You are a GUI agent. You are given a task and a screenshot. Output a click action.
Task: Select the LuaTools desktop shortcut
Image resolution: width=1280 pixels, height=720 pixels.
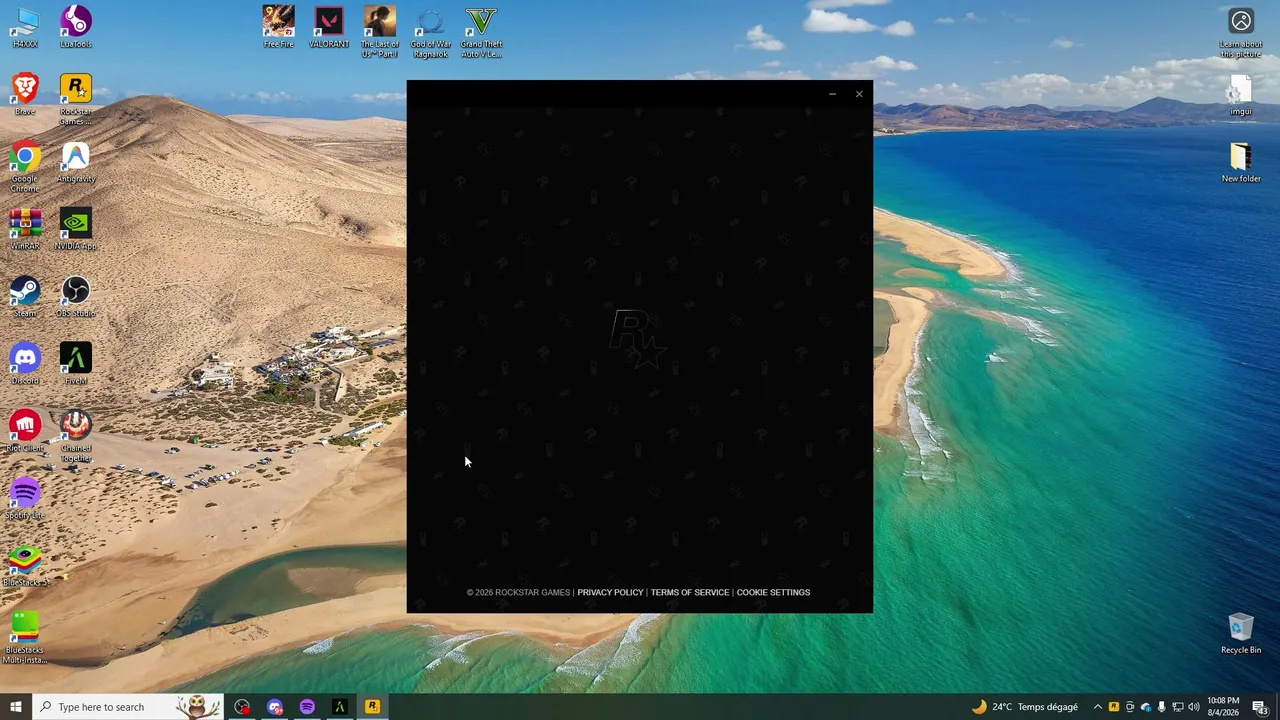[x=76, y=27]
